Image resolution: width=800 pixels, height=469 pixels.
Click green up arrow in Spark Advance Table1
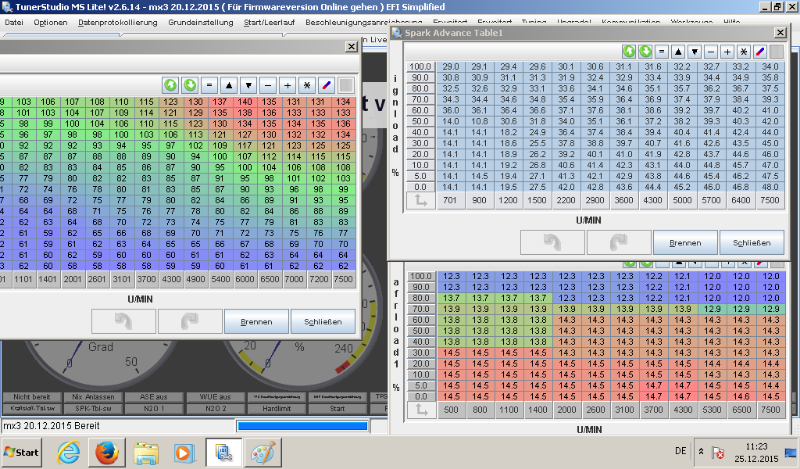629,50
